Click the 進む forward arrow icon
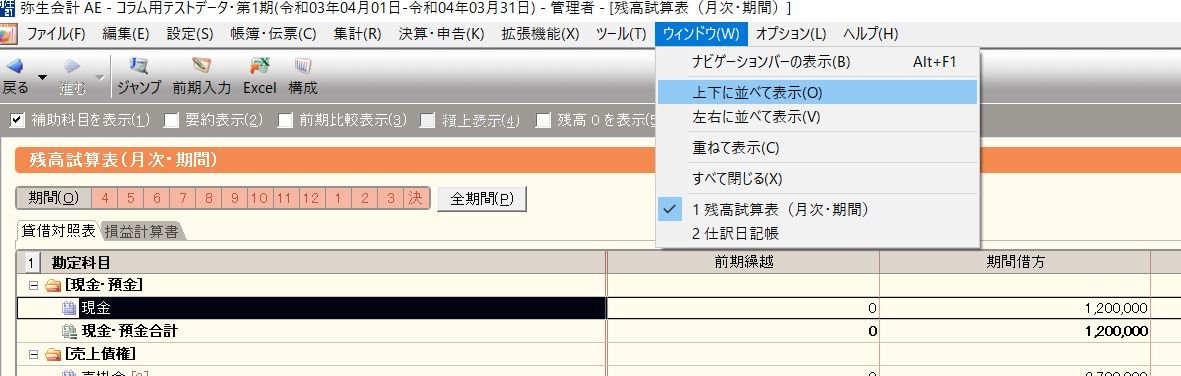1181x376 pixels. click(72, 66)
